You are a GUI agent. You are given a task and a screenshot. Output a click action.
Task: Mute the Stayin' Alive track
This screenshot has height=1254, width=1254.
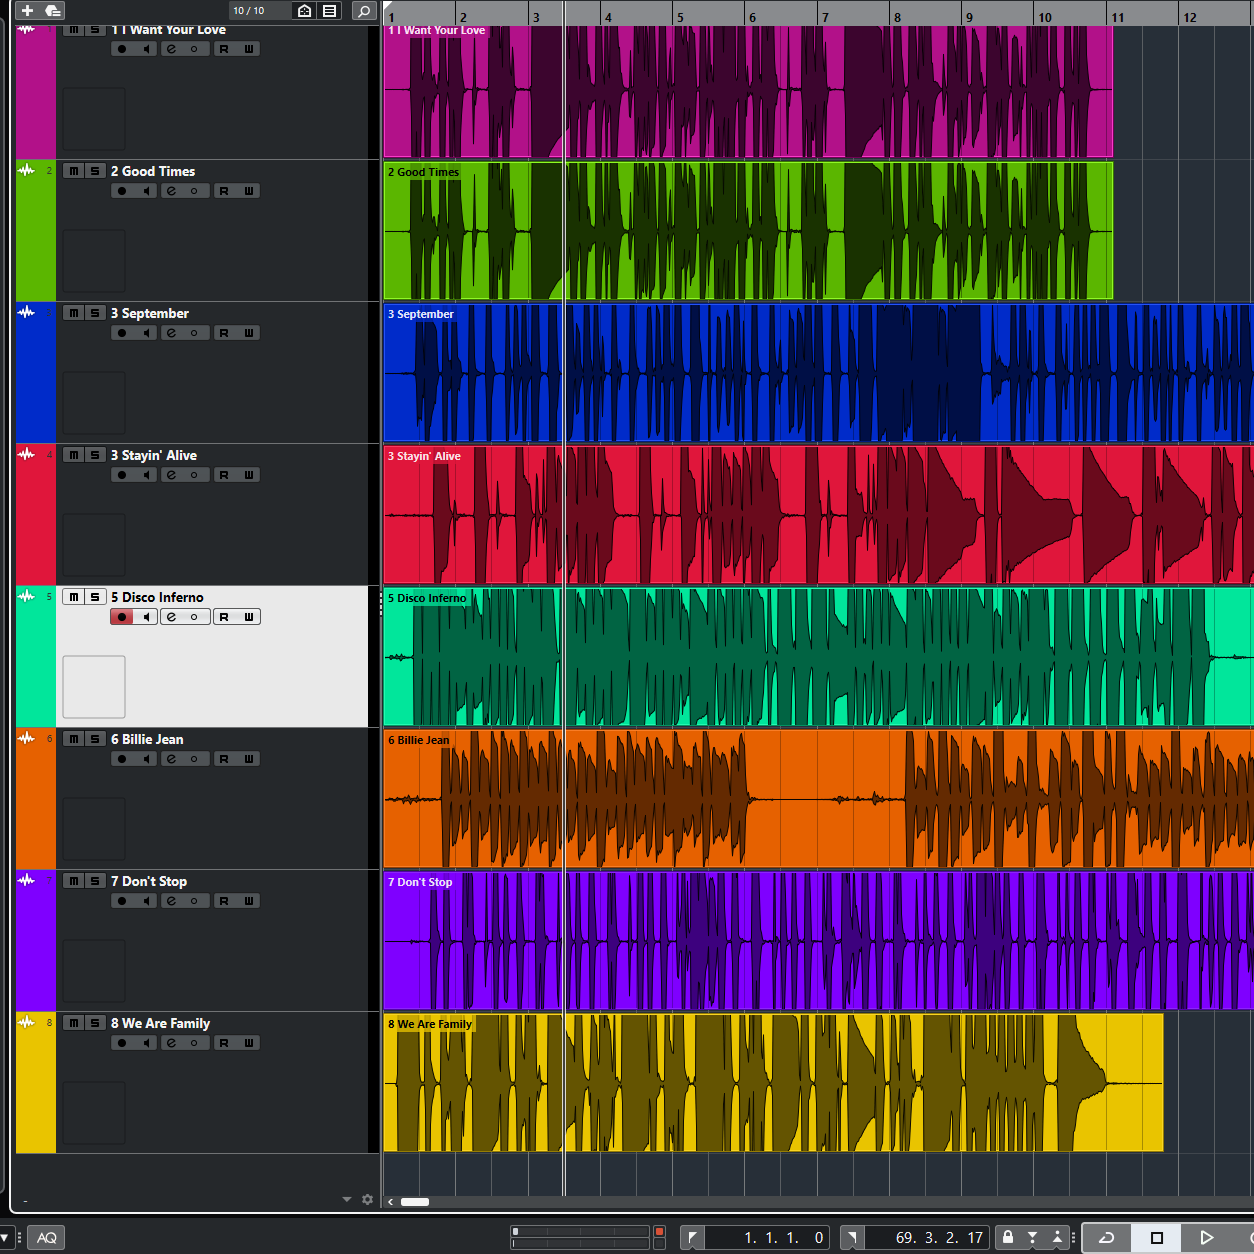click(74, 455)
